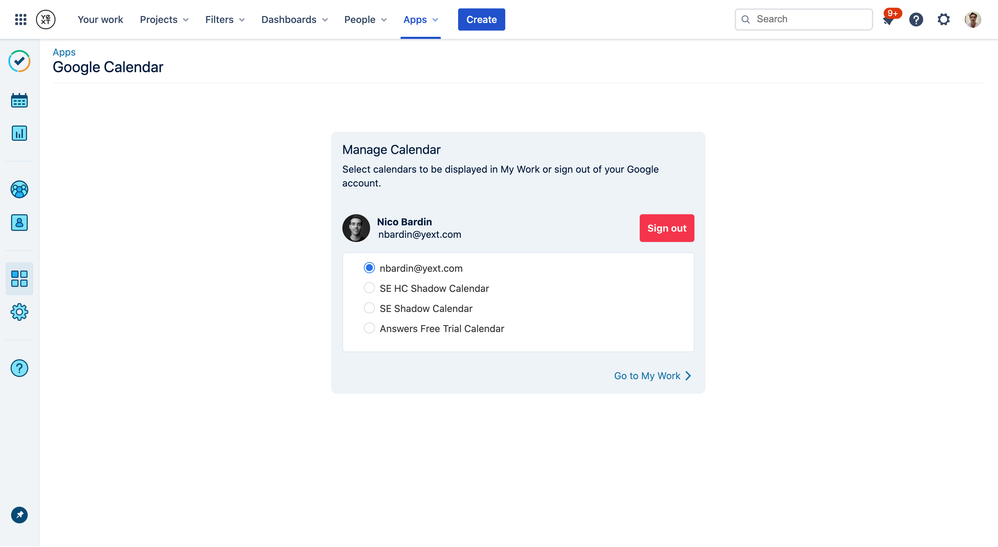Open the settings gear in top bar
The width and height of the screenshot is (998, 547).
(944, 20)
